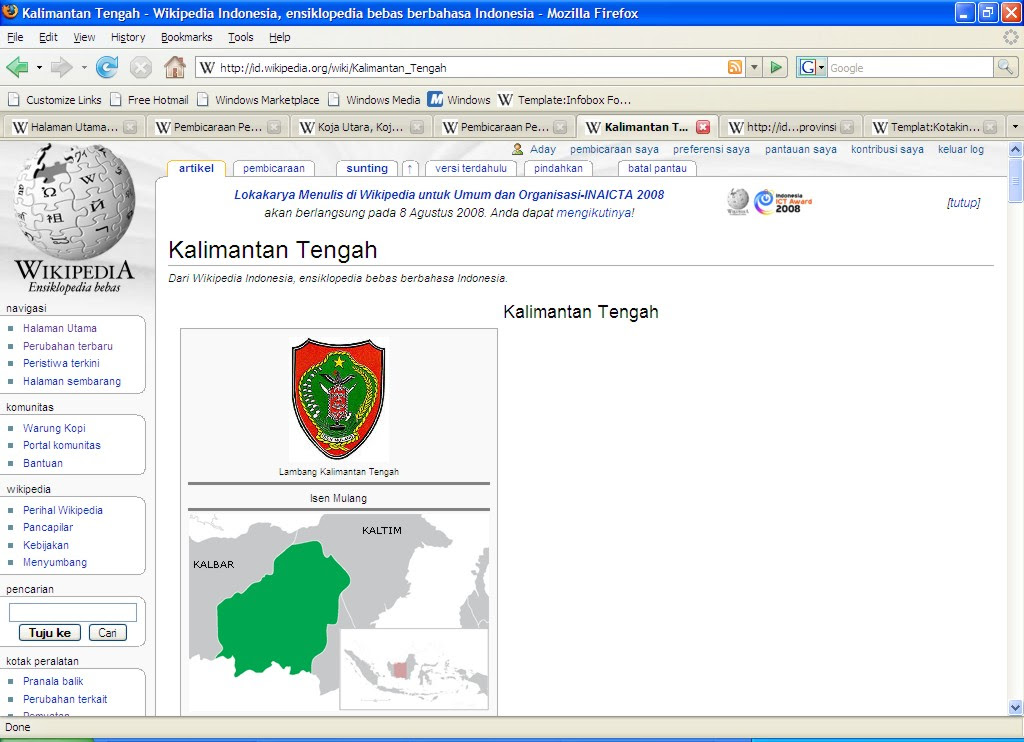Click the small Wikipedia logo in banner
The image size is (1024, 742).
pyautogui.click(x=738, y=201)
